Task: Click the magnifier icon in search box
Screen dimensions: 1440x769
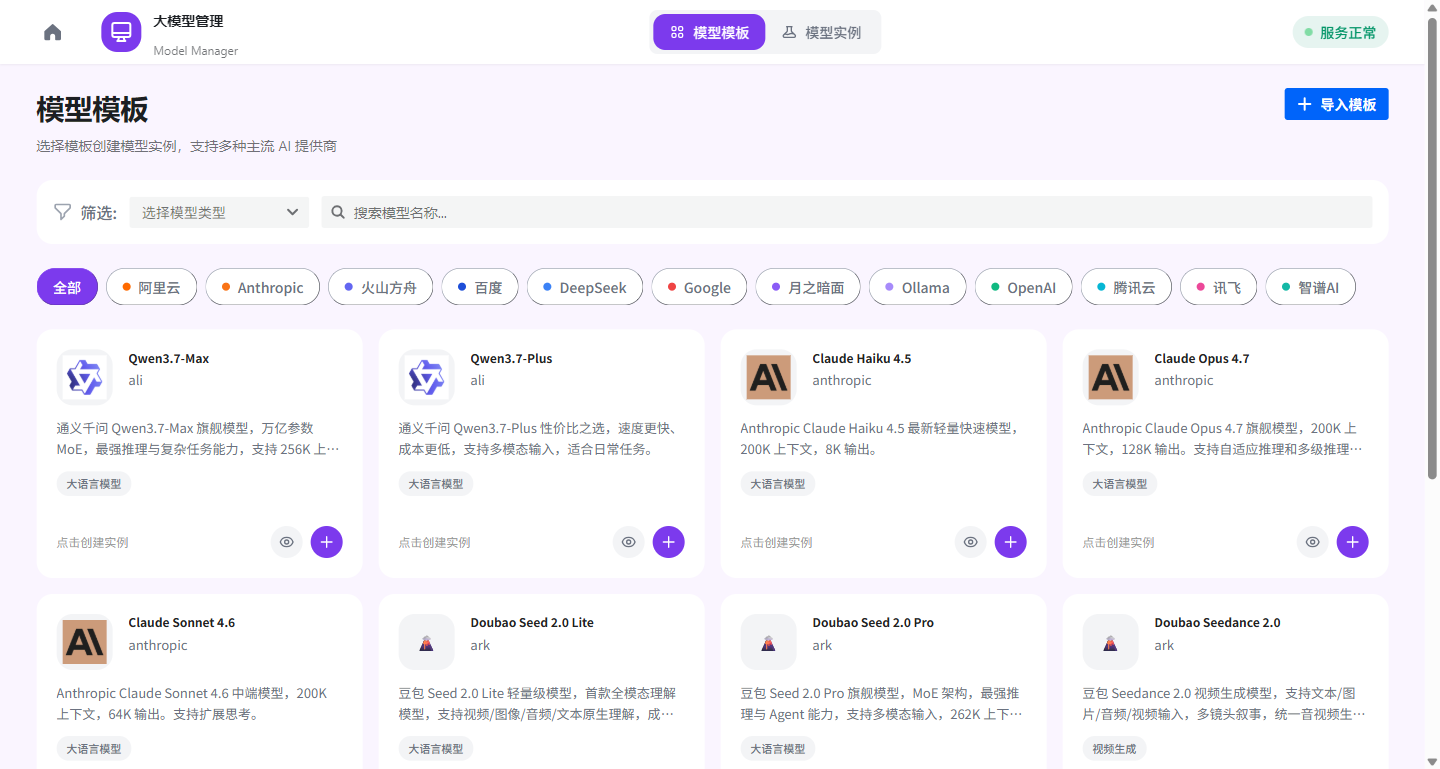Action: (338, 212)
